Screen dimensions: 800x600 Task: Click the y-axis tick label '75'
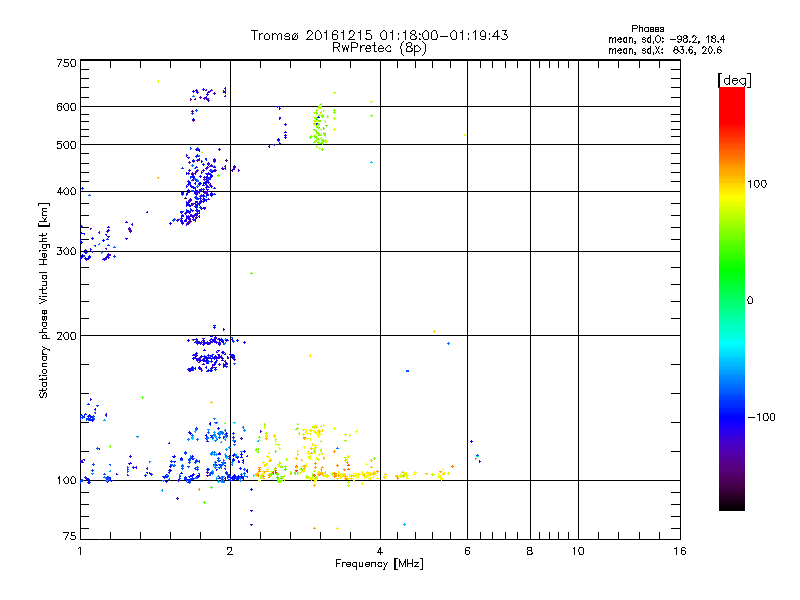[70, 536]
